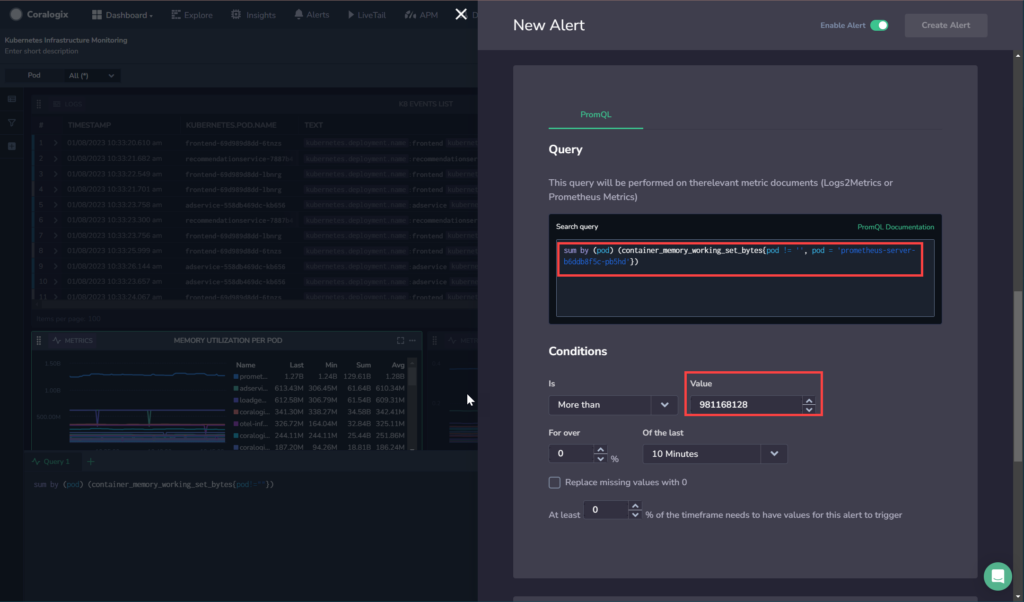Image resolution: width=1024 pixels, height=602 pixels.
Task: Click the filter funnel icon in dashboard sidebar
Action: (x=12, y=123)
